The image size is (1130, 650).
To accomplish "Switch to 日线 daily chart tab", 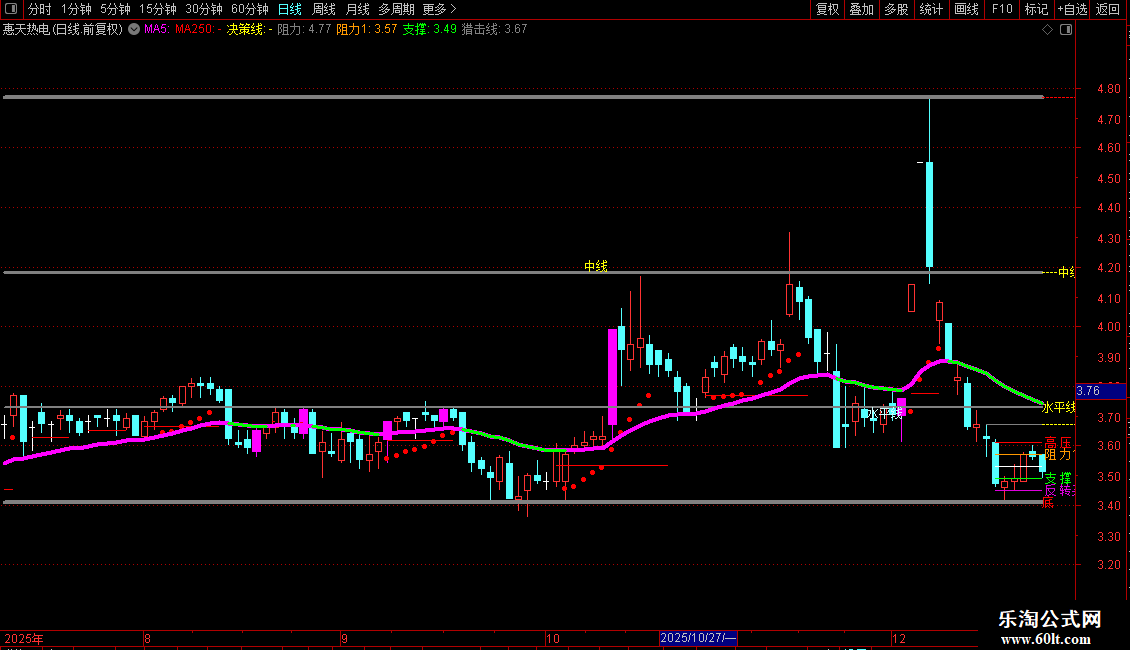I will pos(290,9).
